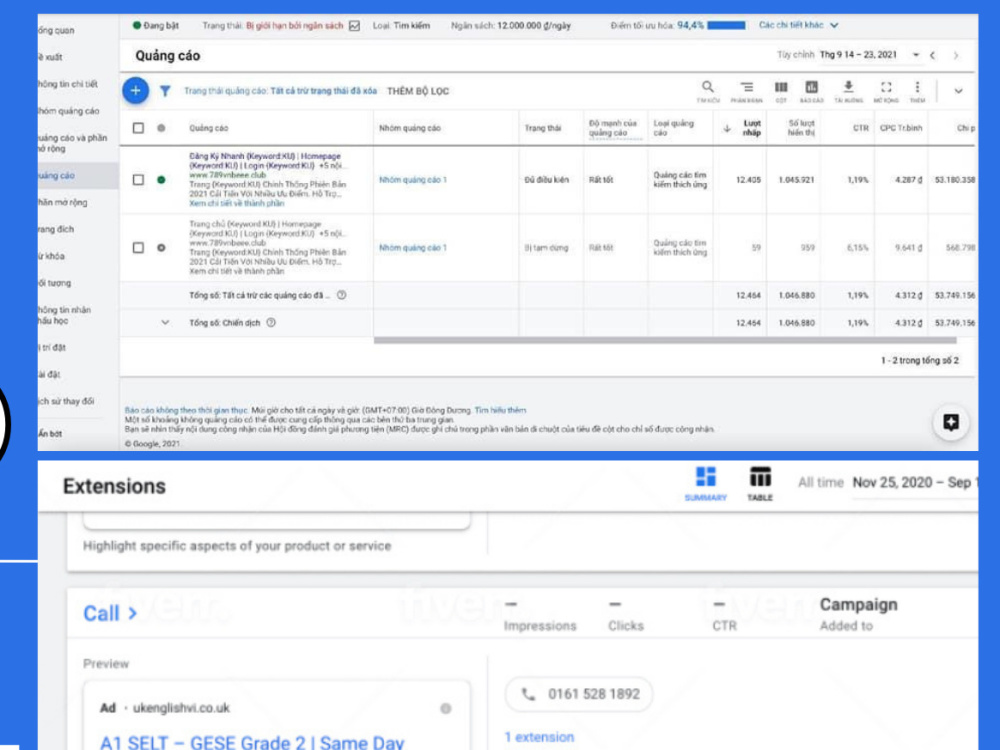Screen dimensions: 1000x750
Task: Click the sort arrow beside Lượt nhấp
Action: pos(726,129)
